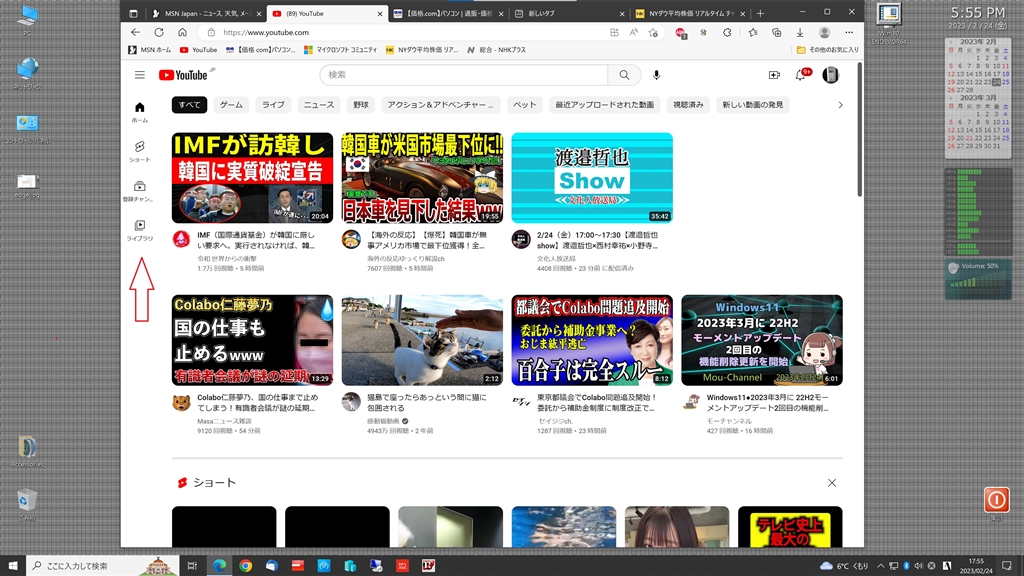Expand the その他のお気に入り folder
The image size is (1024, 576).
coord(827,50)
